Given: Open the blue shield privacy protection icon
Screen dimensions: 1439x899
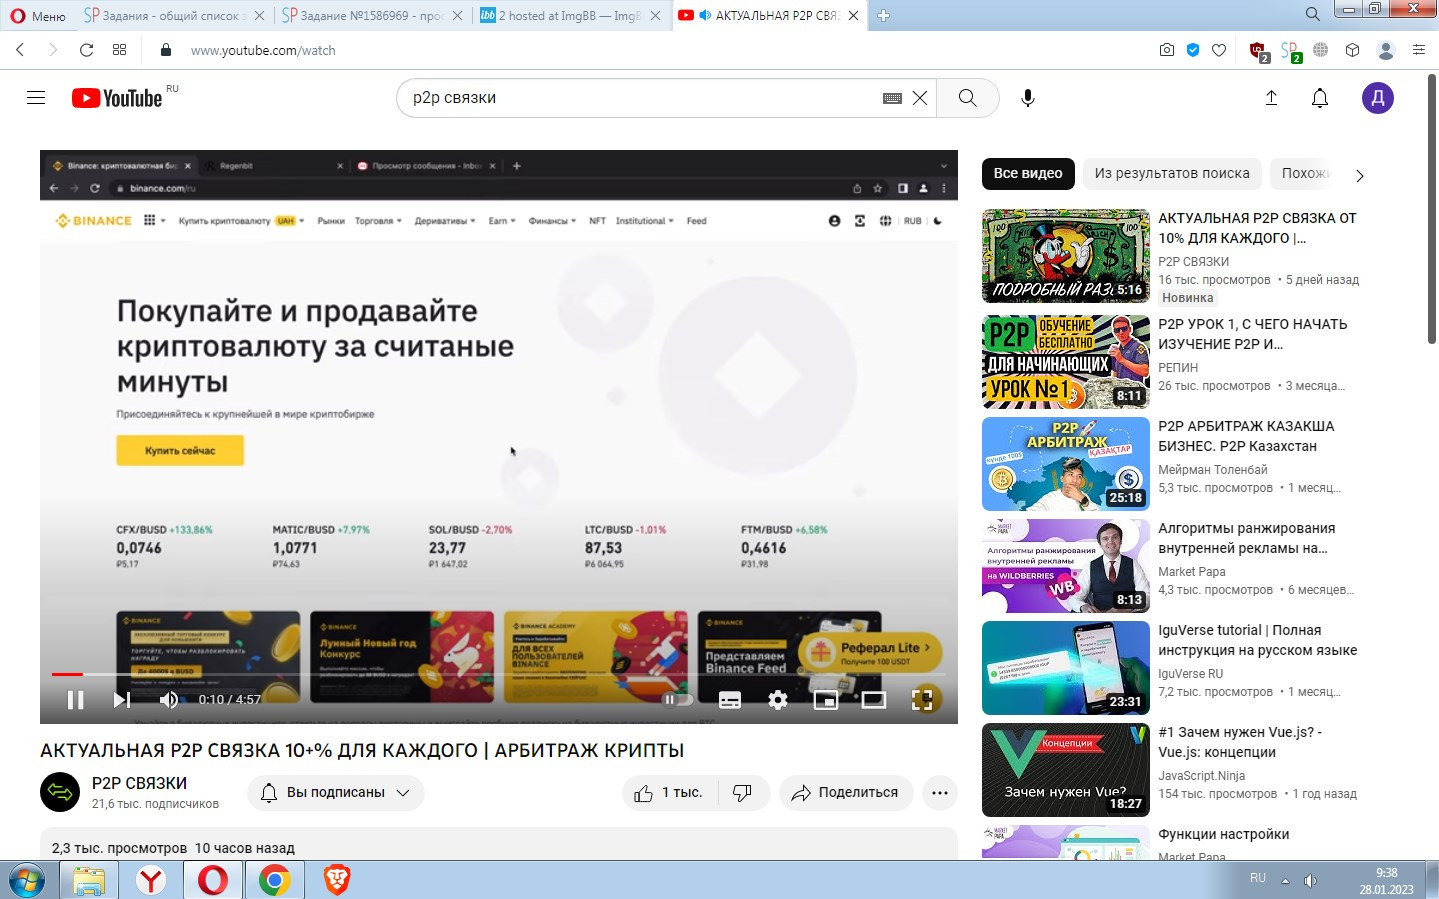Looking at the screenshot, I should (1193, 50).
